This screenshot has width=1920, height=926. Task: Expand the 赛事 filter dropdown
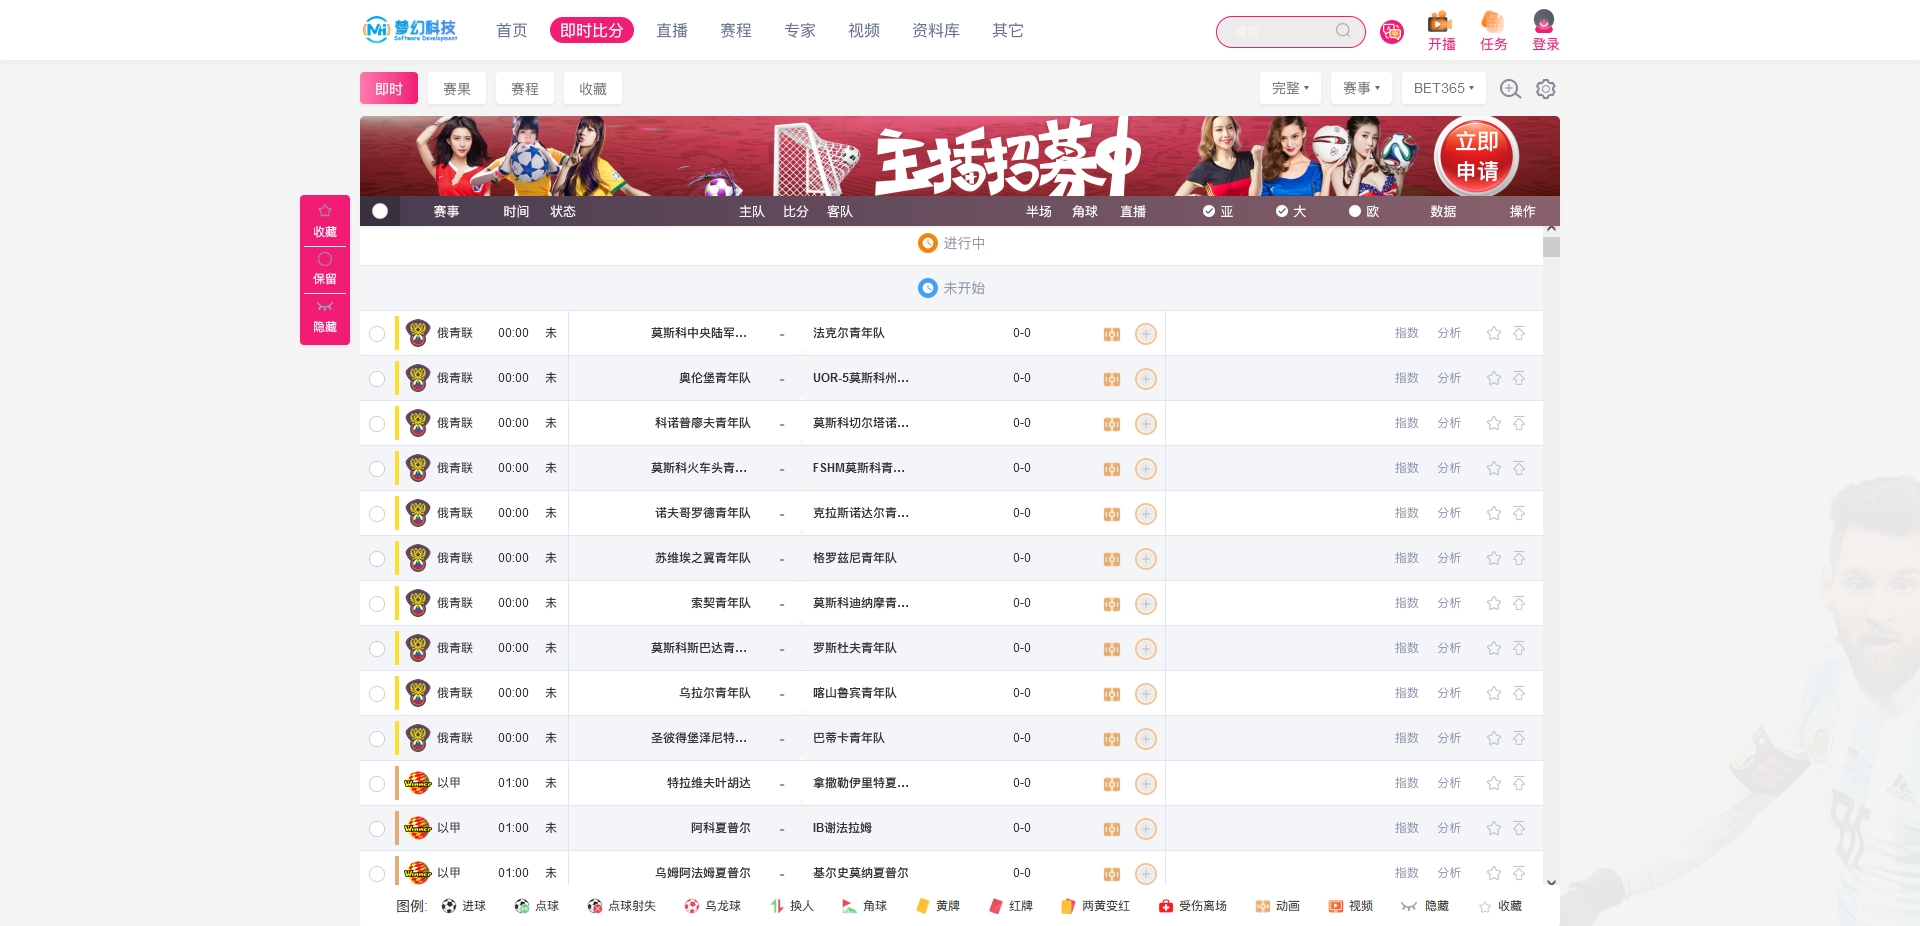[1361, 88]
